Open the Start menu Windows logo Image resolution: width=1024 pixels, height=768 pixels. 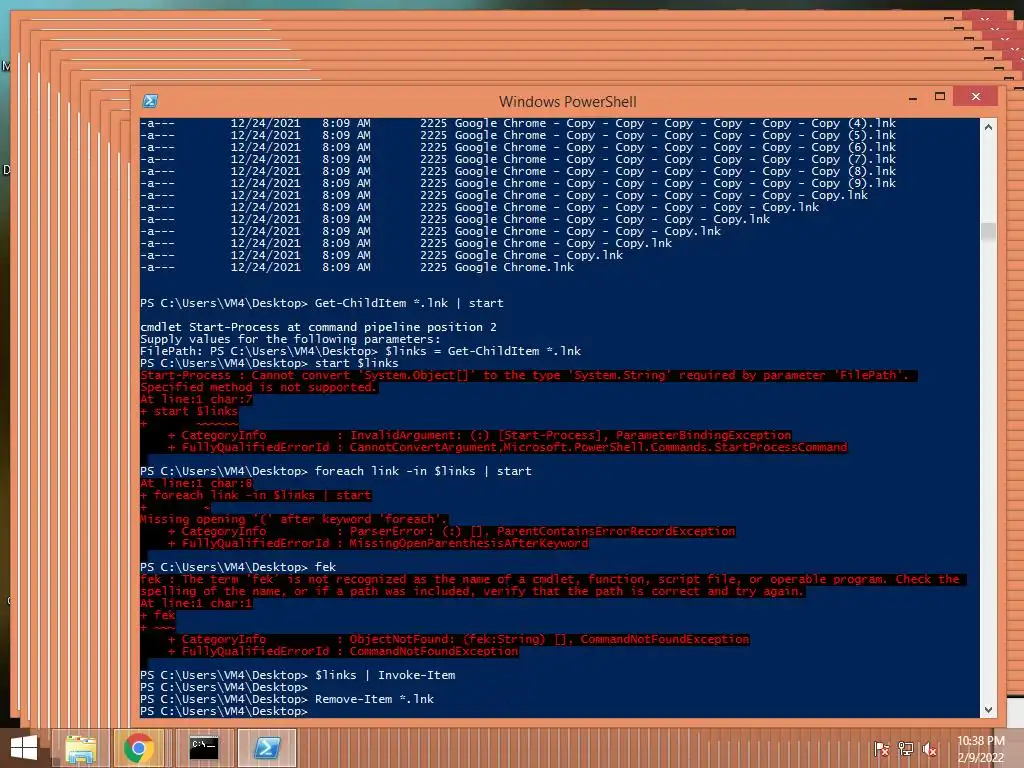(24, 748)
